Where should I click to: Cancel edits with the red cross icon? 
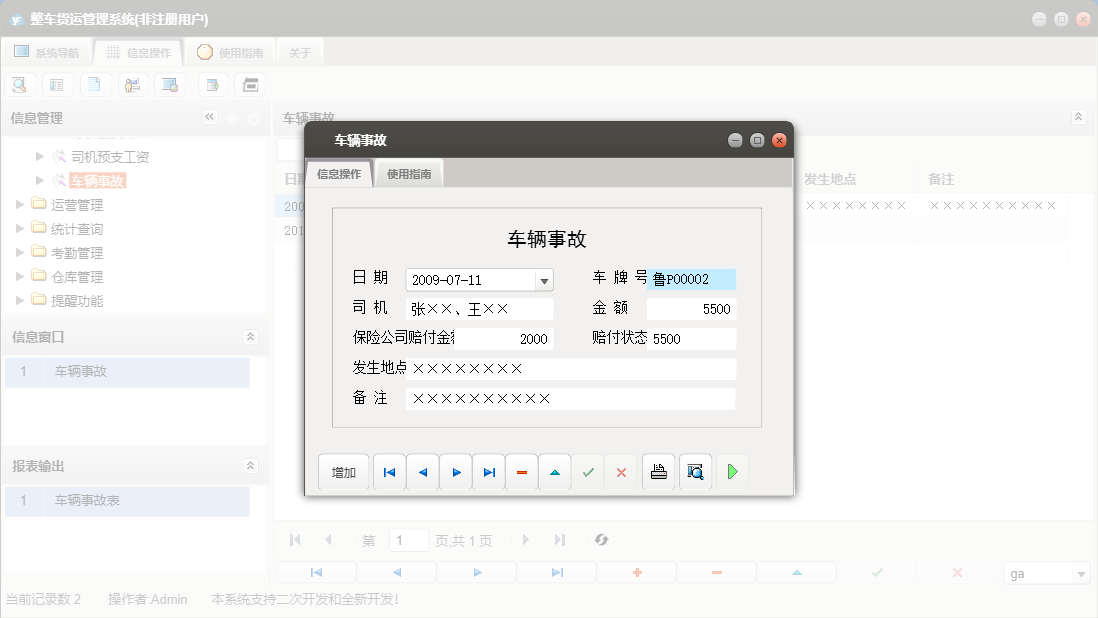[621, 471]
